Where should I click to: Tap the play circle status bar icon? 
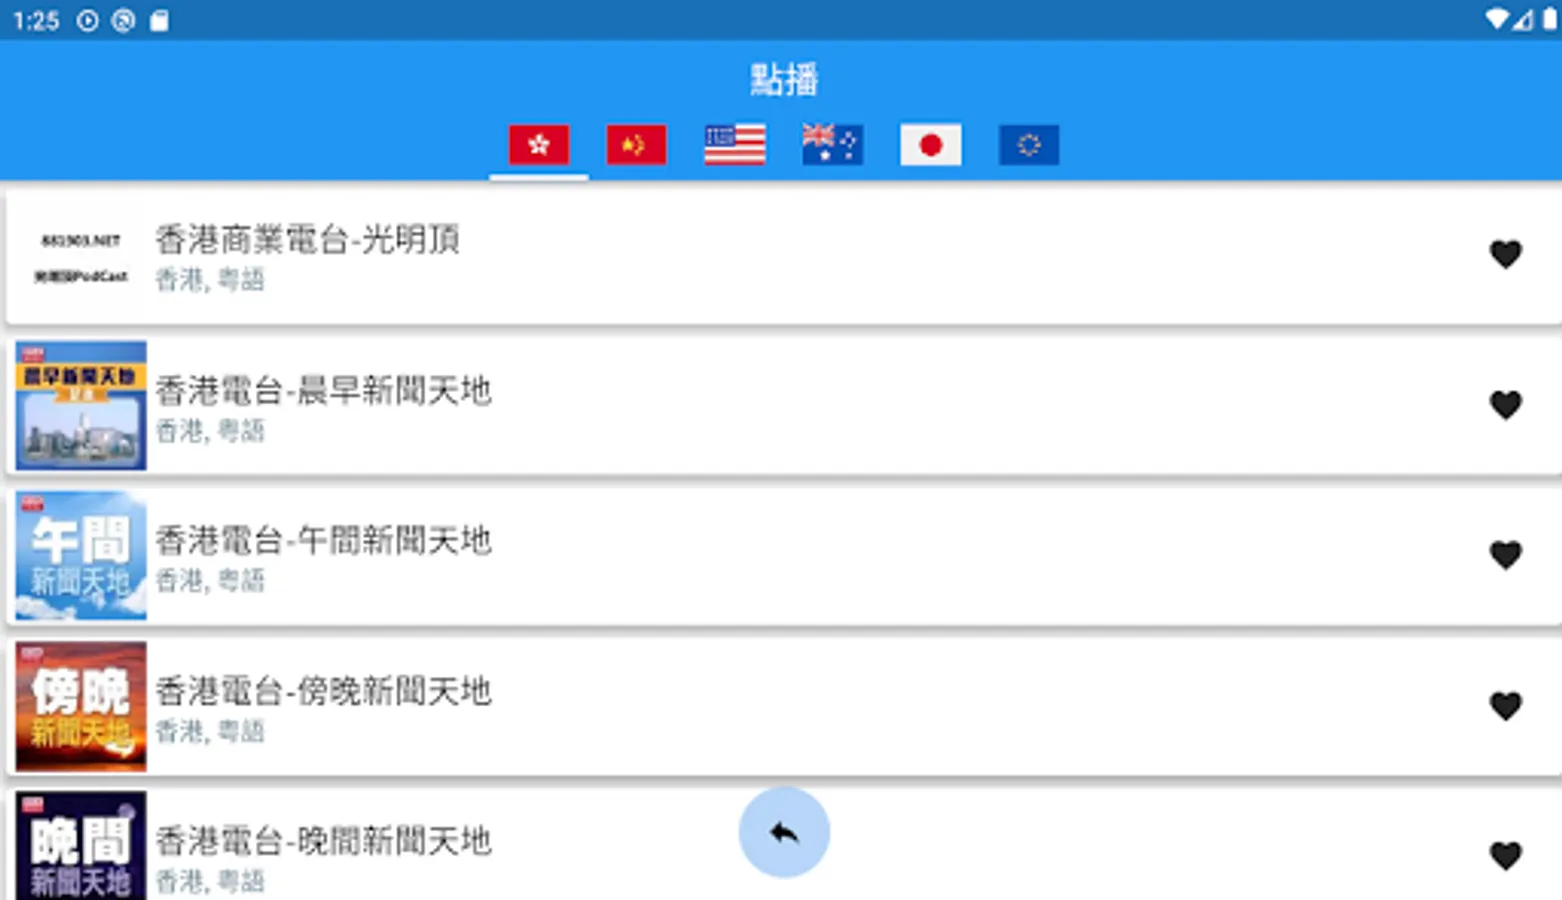[x=88, y=21]
